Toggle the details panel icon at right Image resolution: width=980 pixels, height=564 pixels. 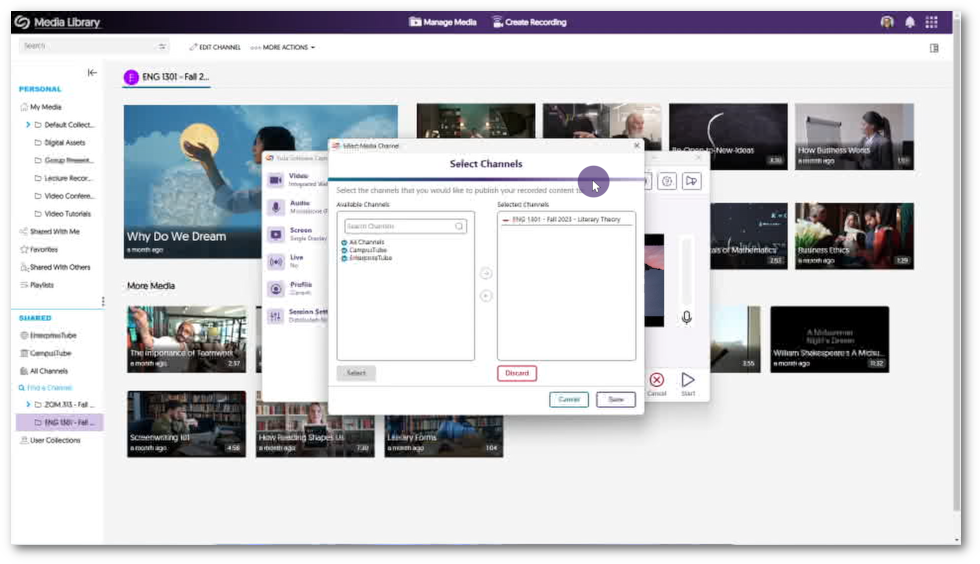point(934,48)
